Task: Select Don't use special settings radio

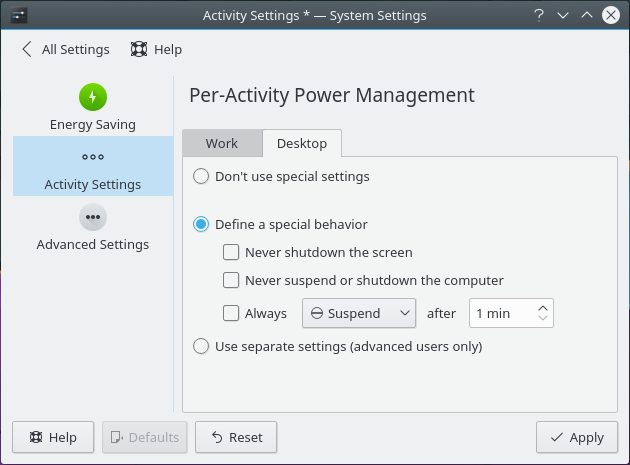Action: pos(201,177)
